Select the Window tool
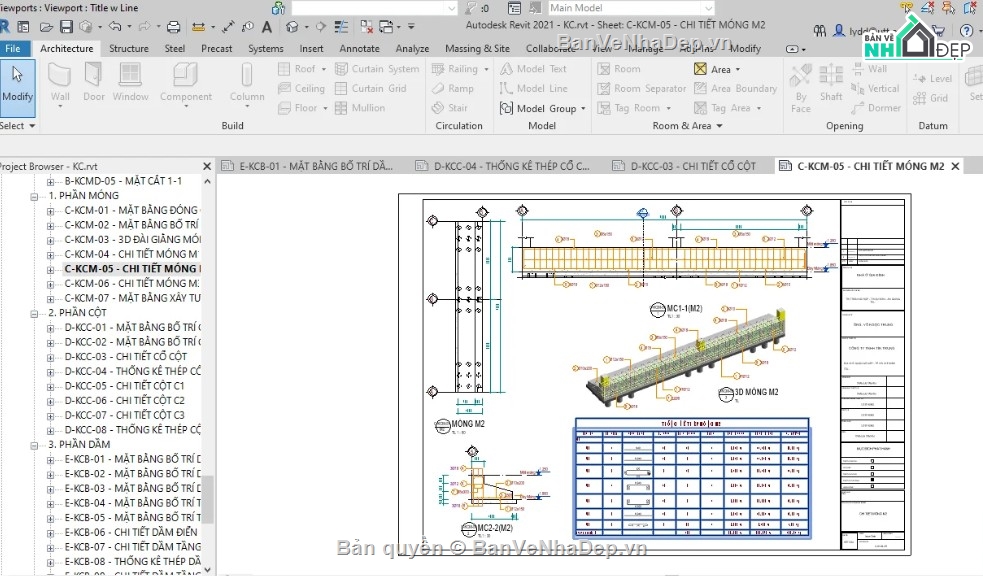This screenshot has height=576, width=983. point(130,82)
